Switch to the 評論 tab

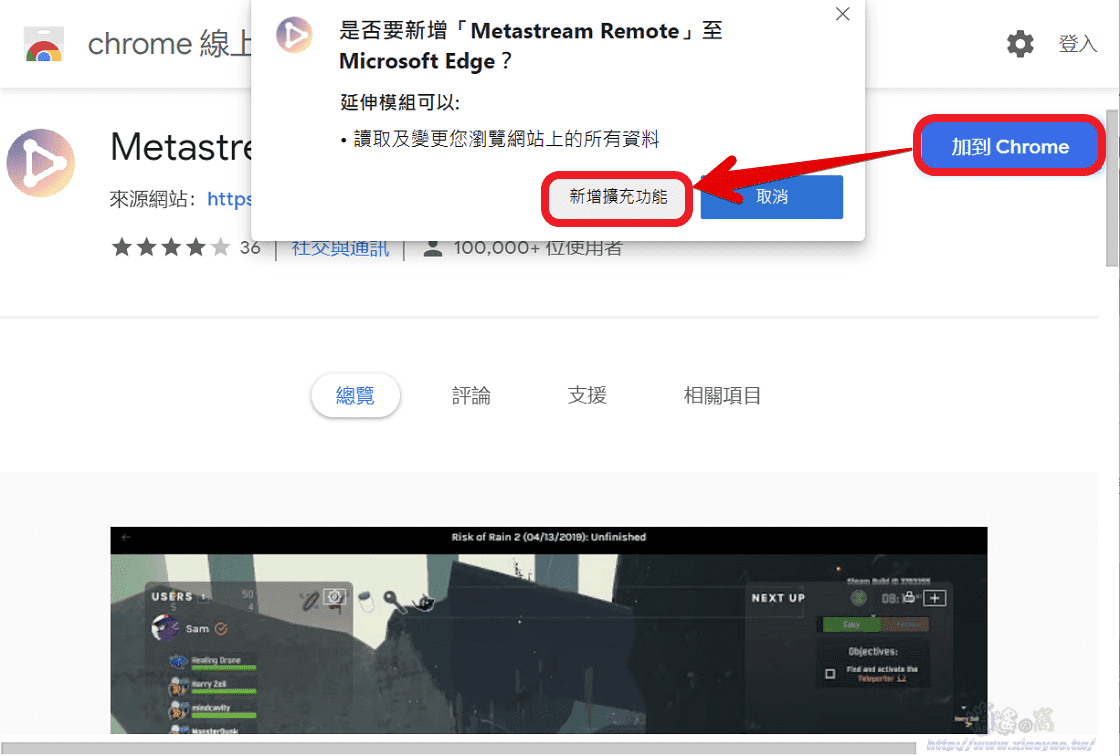click(x=471, y=395)
